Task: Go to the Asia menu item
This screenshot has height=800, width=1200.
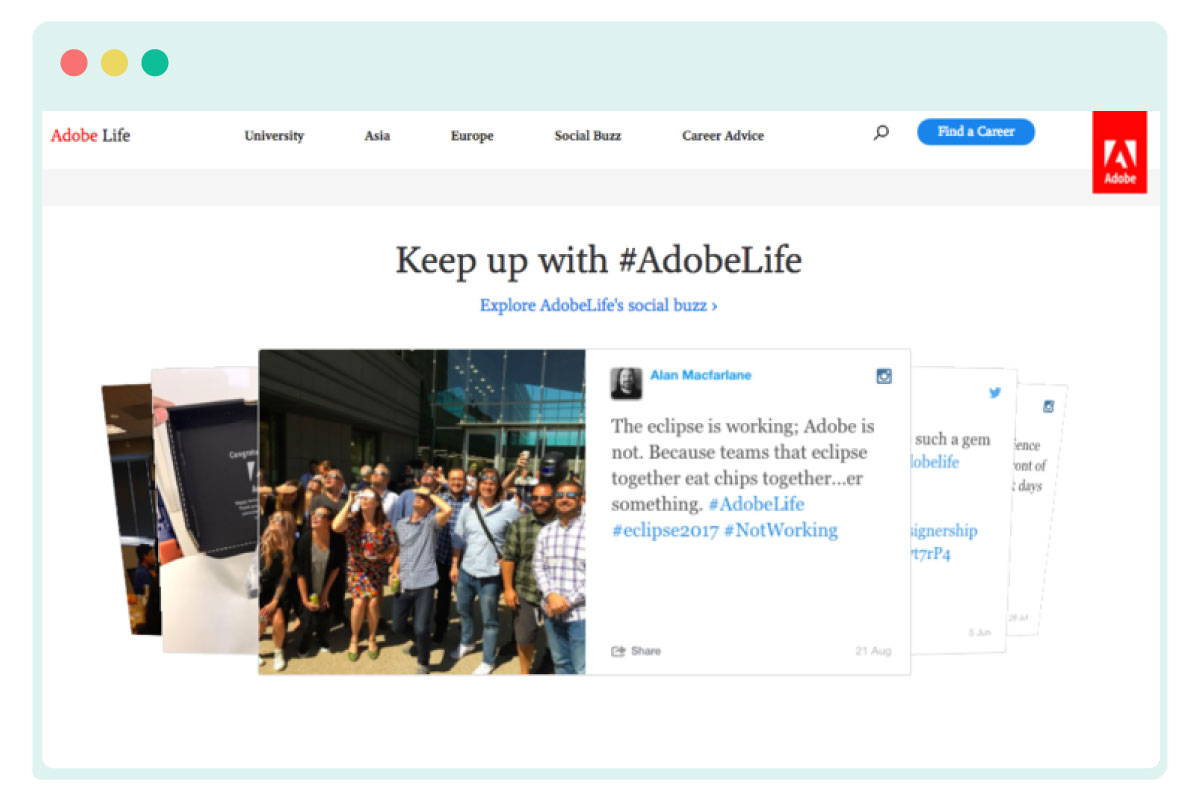Action: 377,136
